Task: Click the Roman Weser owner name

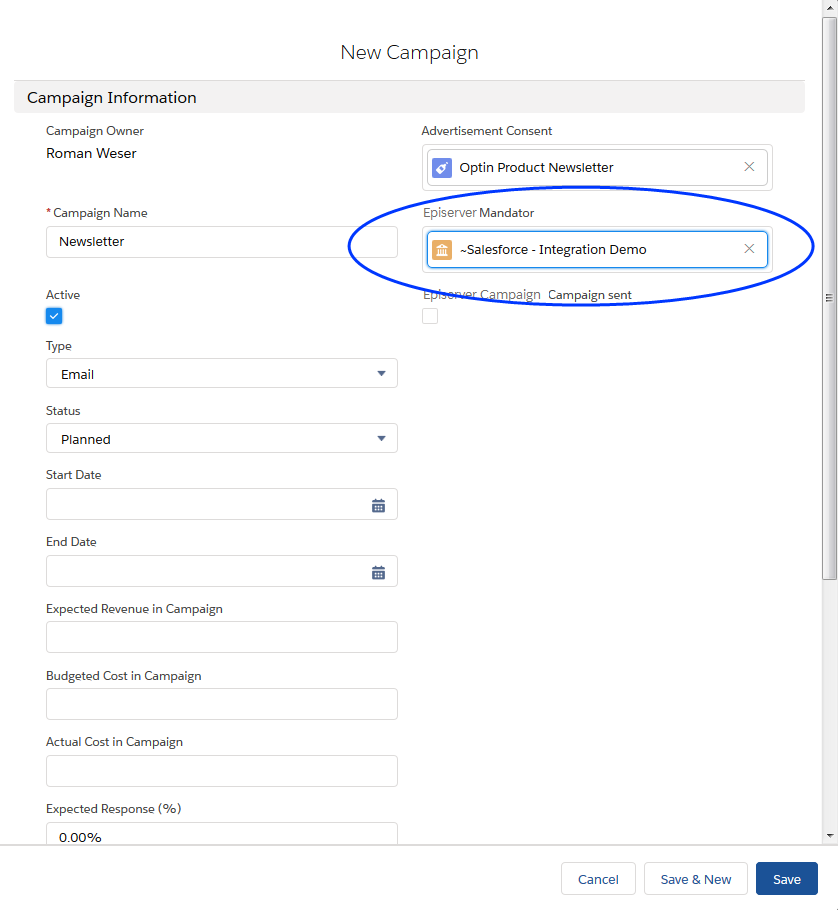Action: tap(91, 154)
